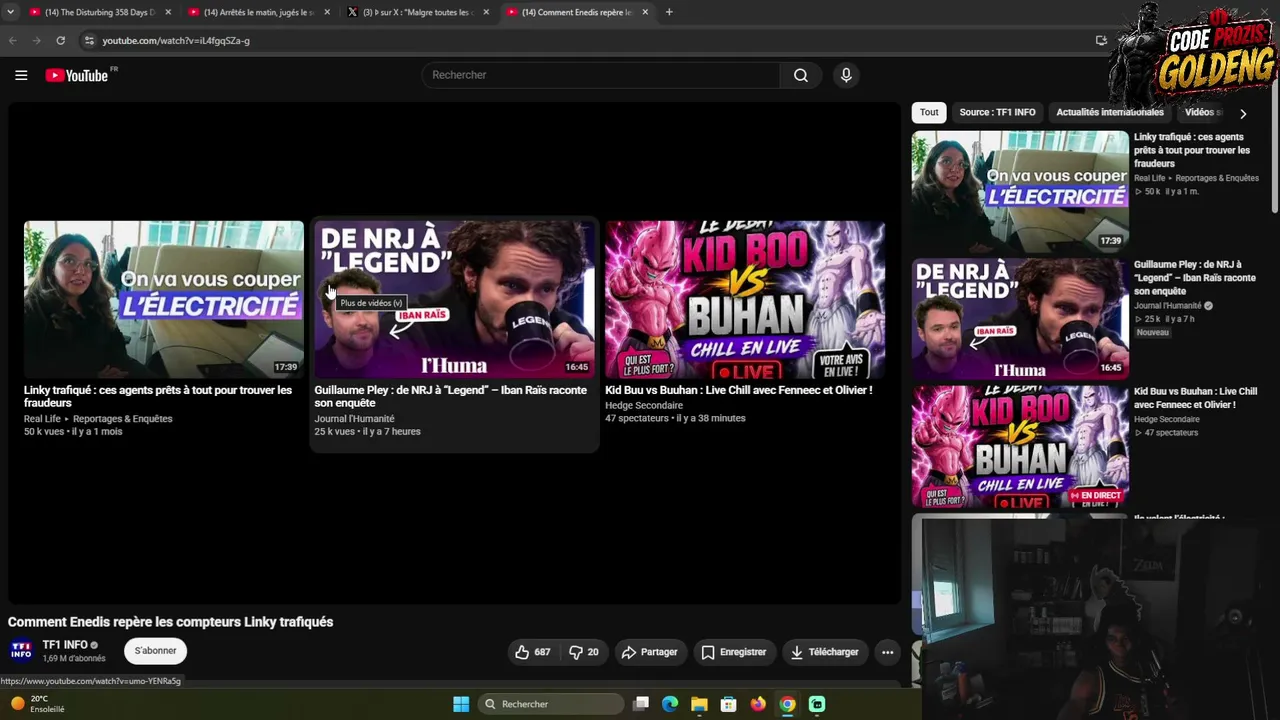The width and height of the screenshot is (1280, 720).
Task: Switch to 'The Disturbing 358 Days' tab
Action: pyautogui.click(x=100, y=12)
